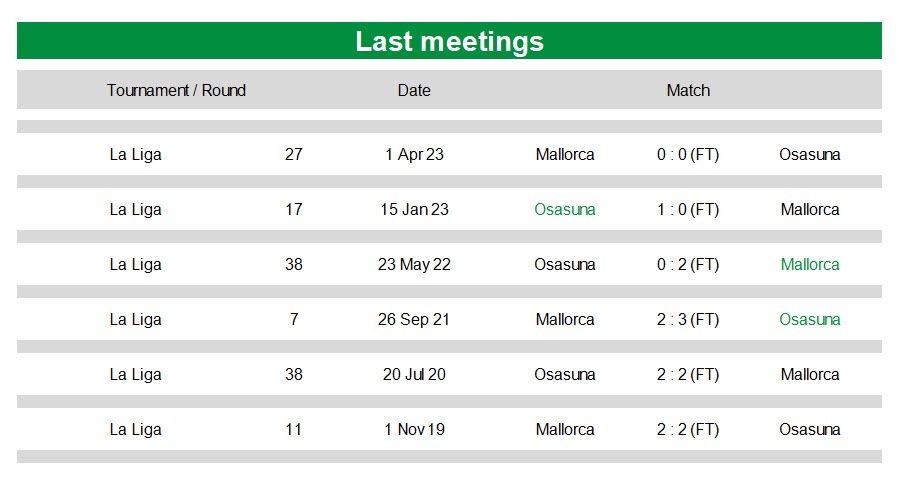Click round number 7 in 26 Sep 21 row
This screenshot has width=899, height=485.
(x=294, y=319)
